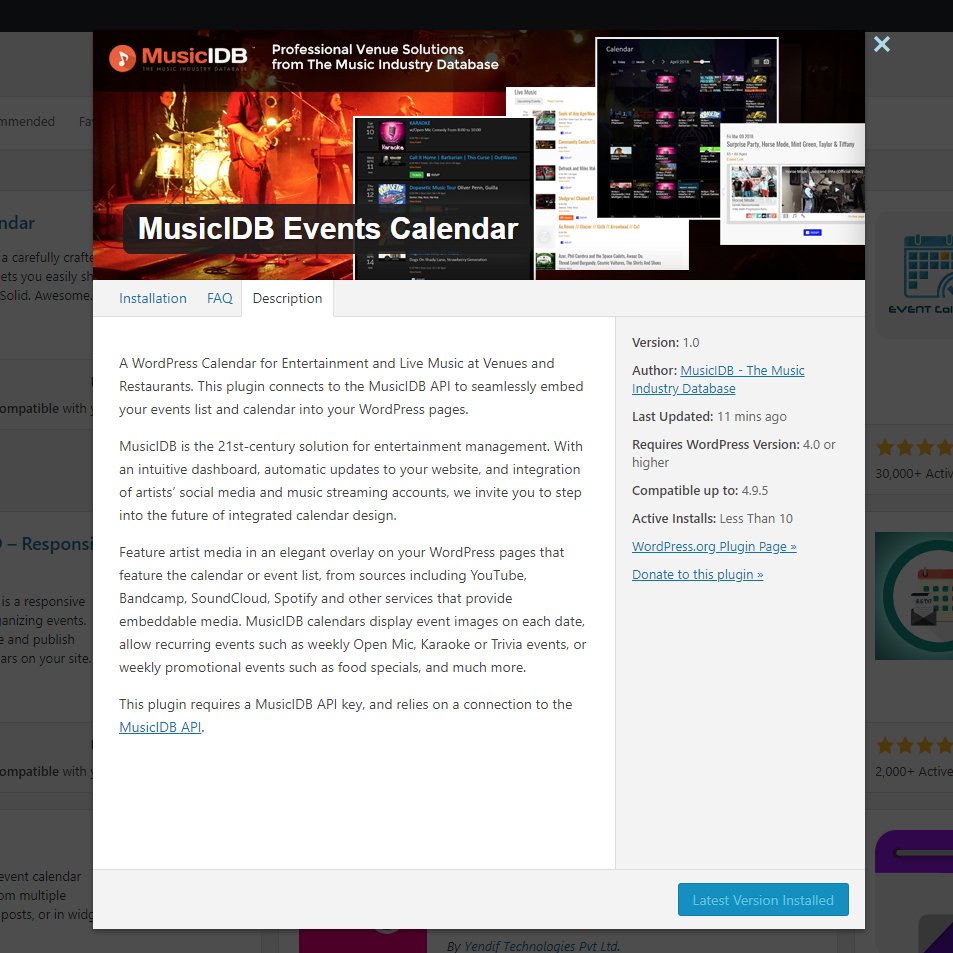Click the By Yendif Technologies text behind modal
This screenshot has height=953, width=953.
click(533, 946)
